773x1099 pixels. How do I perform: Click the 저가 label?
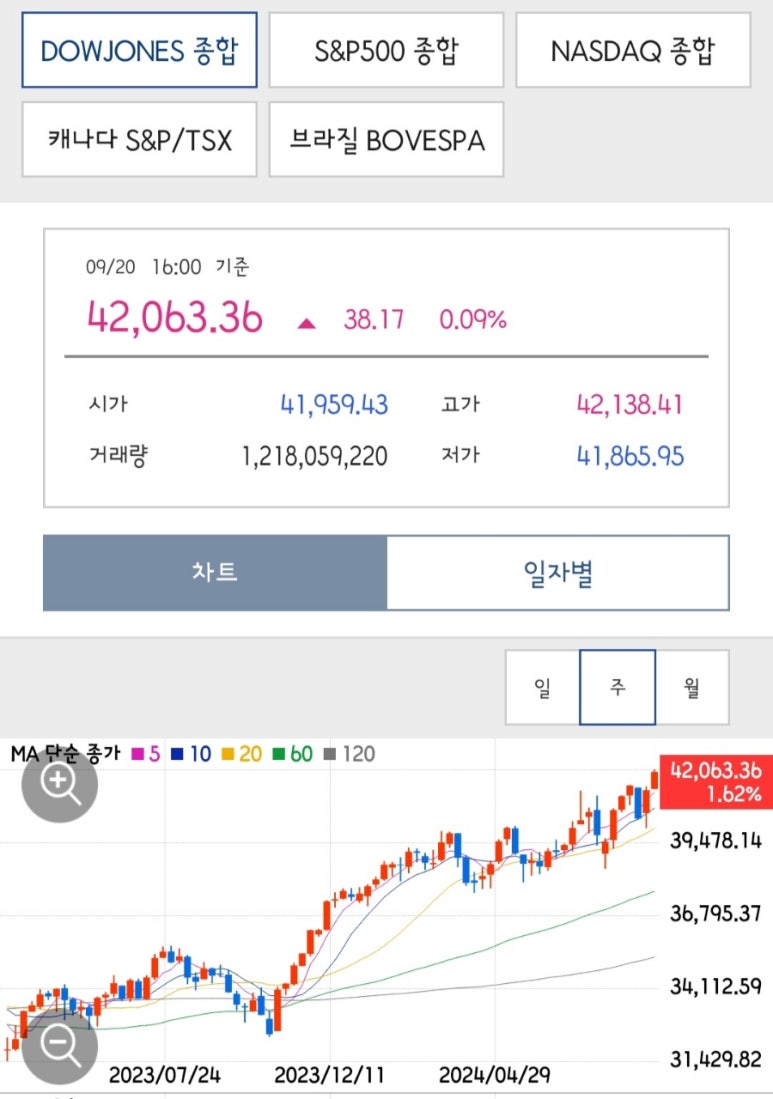460,456
